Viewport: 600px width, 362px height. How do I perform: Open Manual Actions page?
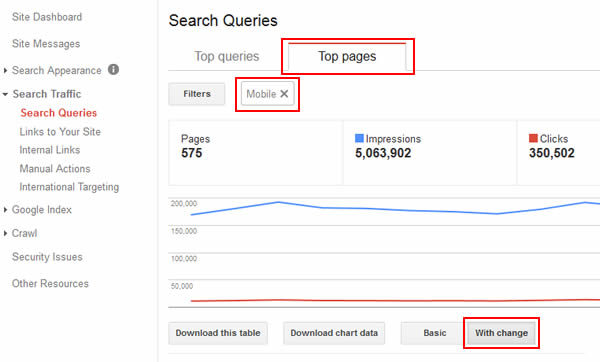55,169
